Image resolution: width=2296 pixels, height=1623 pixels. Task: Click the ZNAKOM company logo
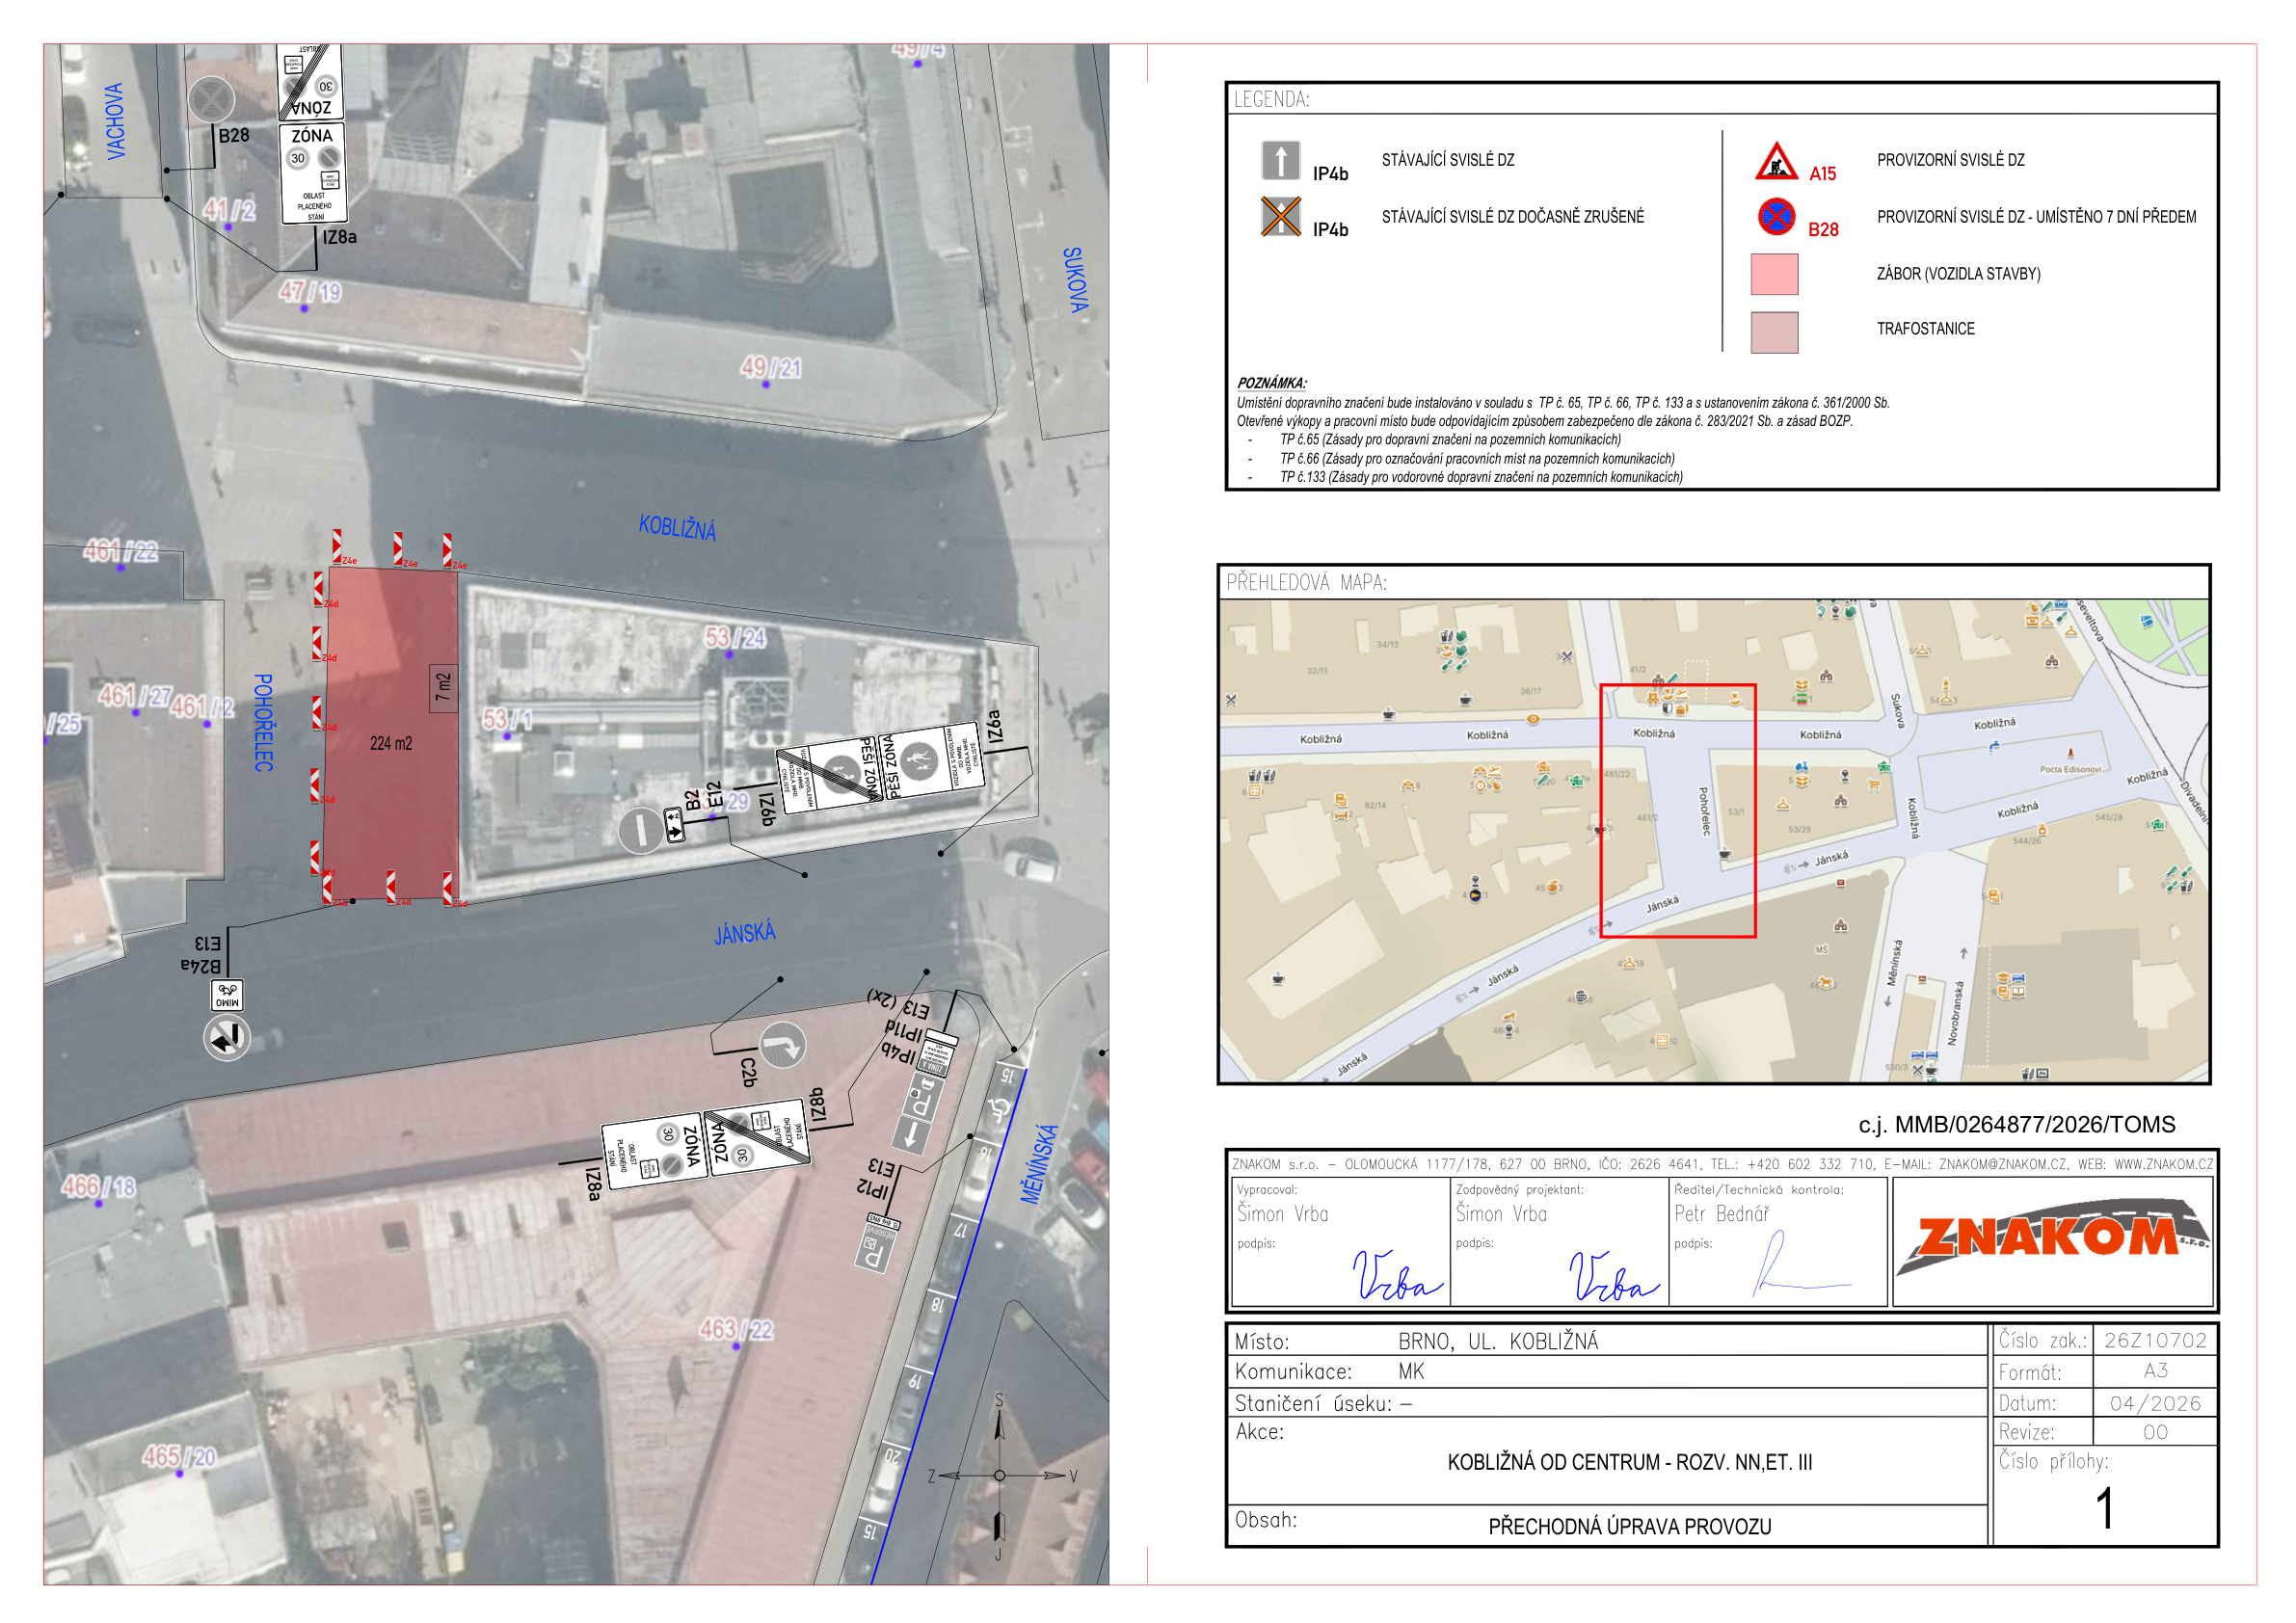pyautogui.click(x=2052, y=1239)
